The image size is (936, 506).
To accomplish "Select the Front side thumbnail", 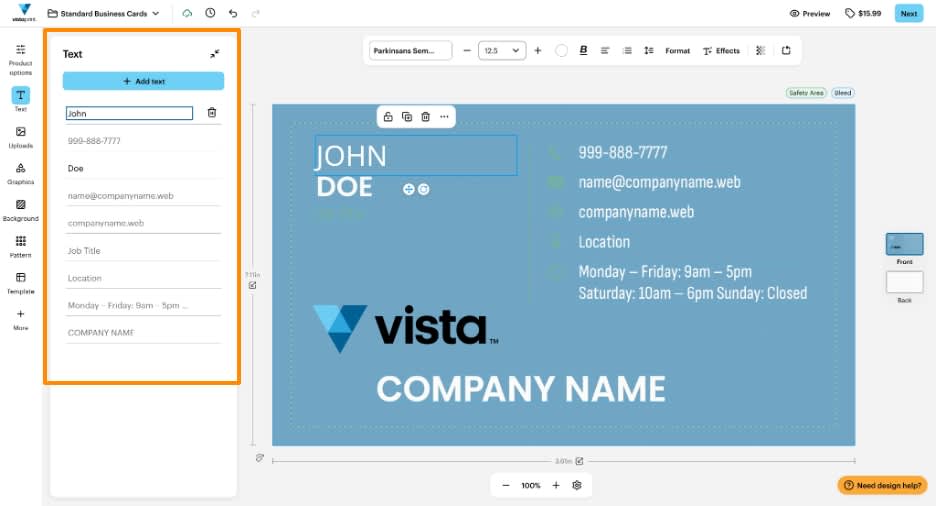I will pos(904,244).
